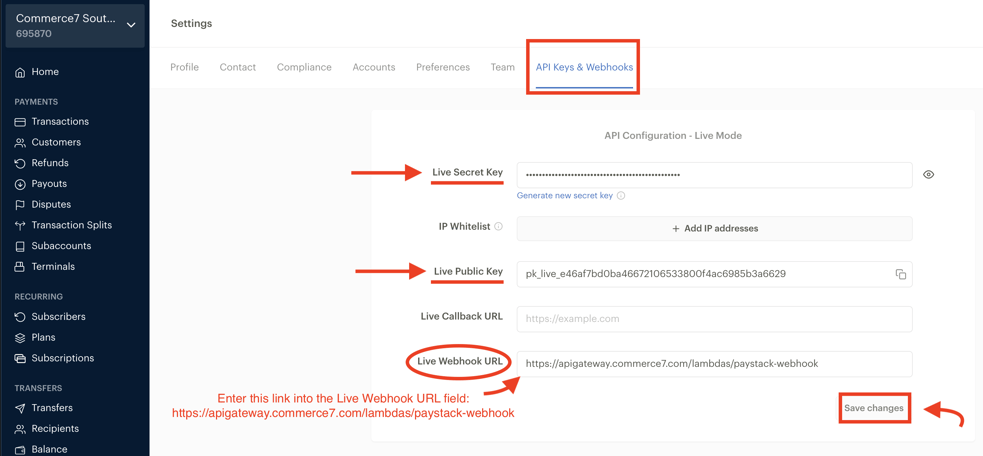Show info tooltip next to IP Whitelist
This screenshot has height=456, width=983.
coord(498,227)
